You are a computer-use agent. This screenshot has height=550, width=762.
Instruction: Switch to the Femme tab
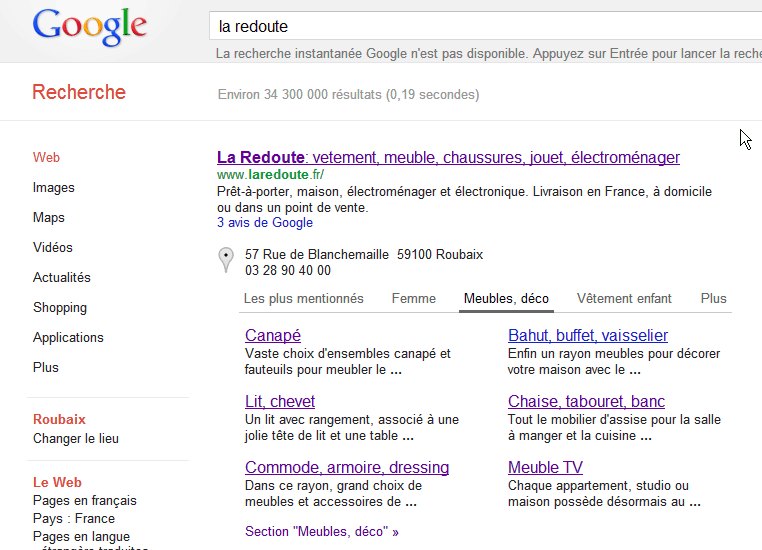pos(414,298)
